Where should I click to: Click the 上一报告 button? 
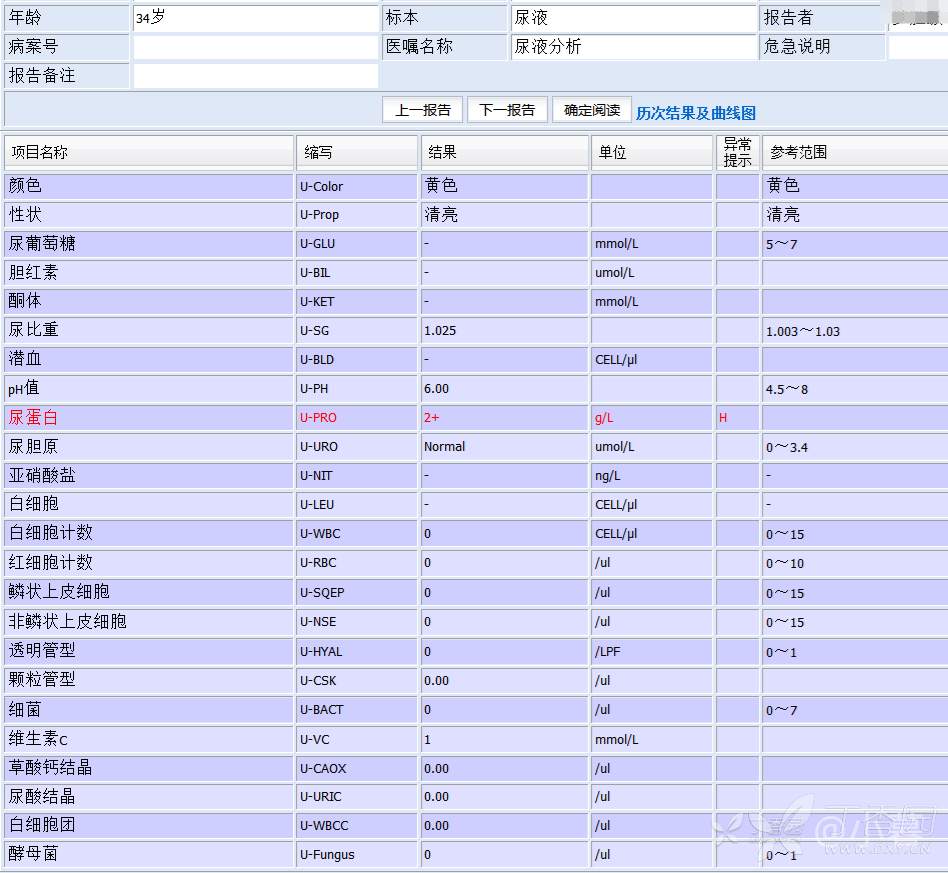click(422, 110)
